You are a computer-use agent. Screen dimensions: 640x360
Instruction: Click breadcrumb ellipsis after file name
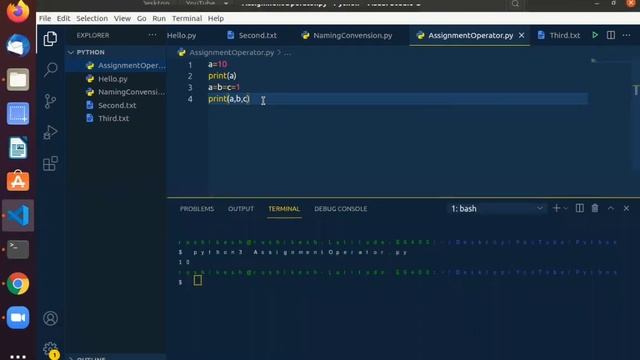click(288, 53)
